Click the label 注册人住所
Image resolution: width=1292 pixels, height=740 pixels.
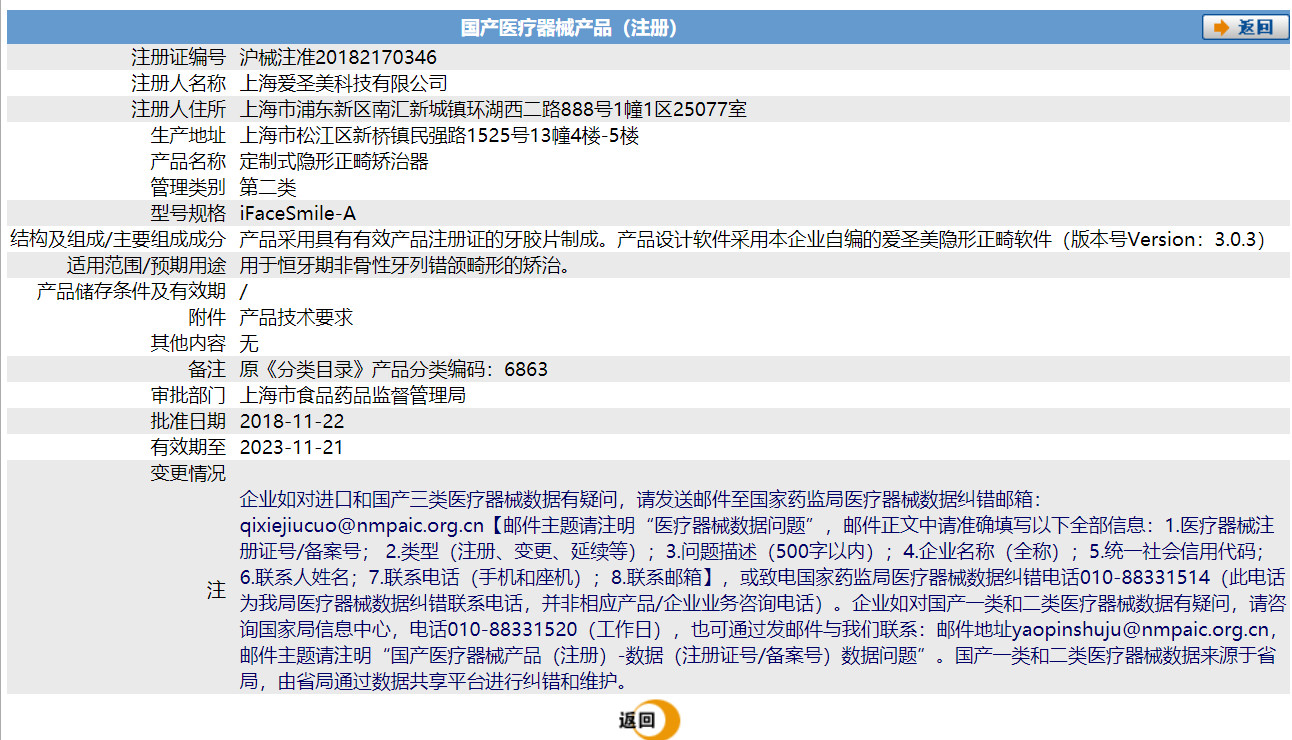coord(179,110)
